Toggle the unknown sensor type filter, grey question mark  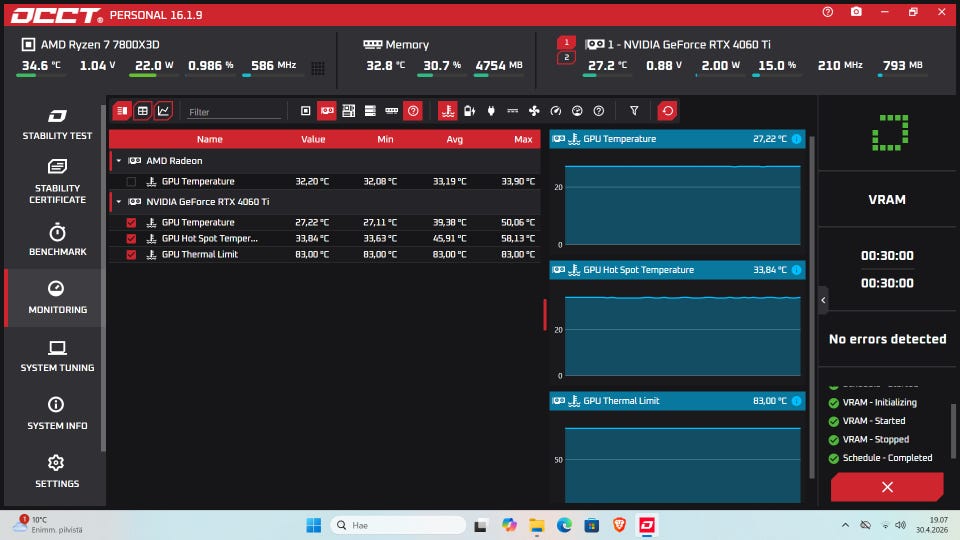point(599,111)
